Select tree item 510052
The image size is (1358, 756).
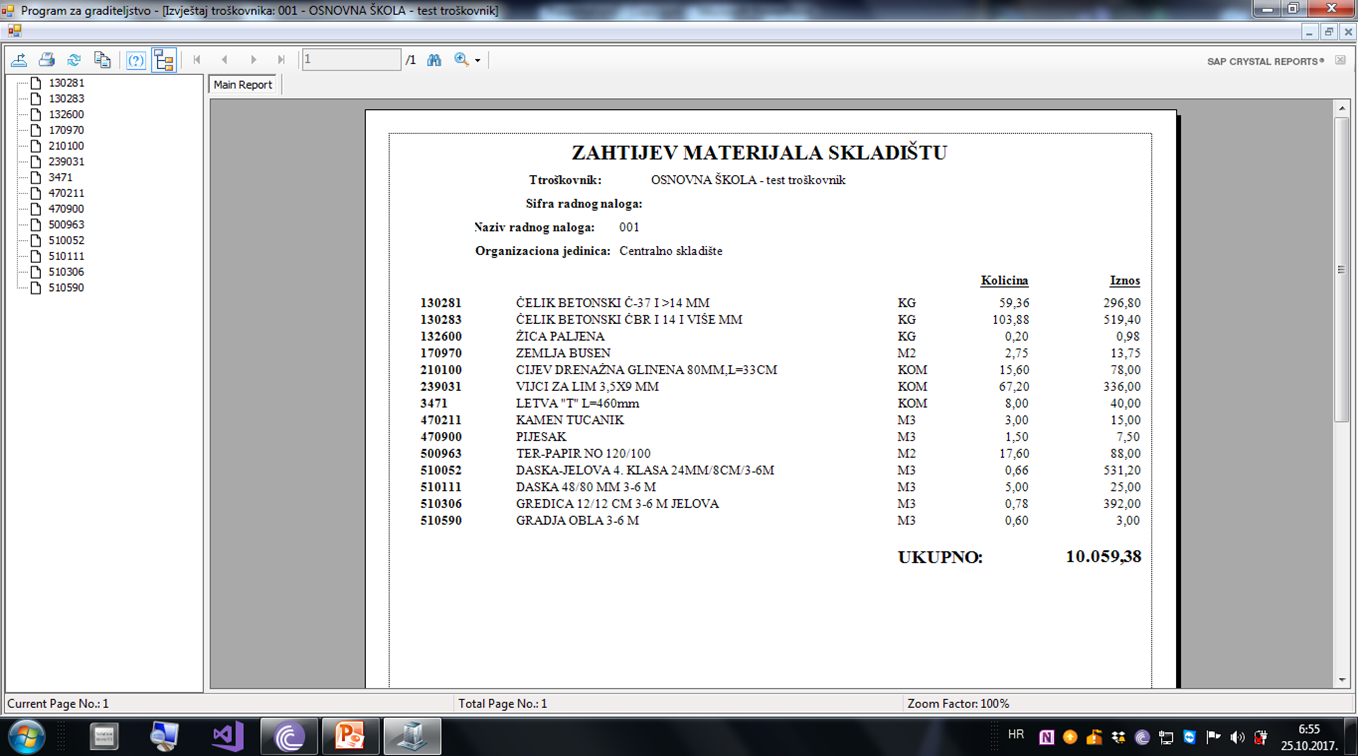[66, 240]
